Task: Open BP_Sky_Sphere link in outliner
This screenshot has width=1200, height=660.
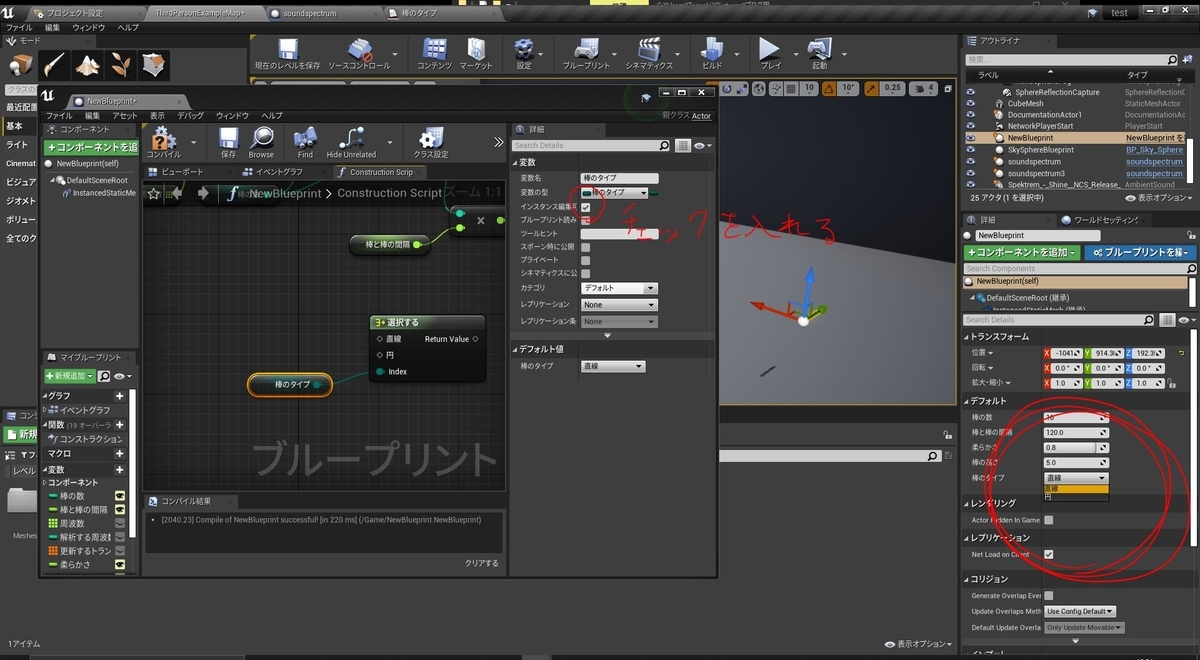Action: (x=1154, y=149)
